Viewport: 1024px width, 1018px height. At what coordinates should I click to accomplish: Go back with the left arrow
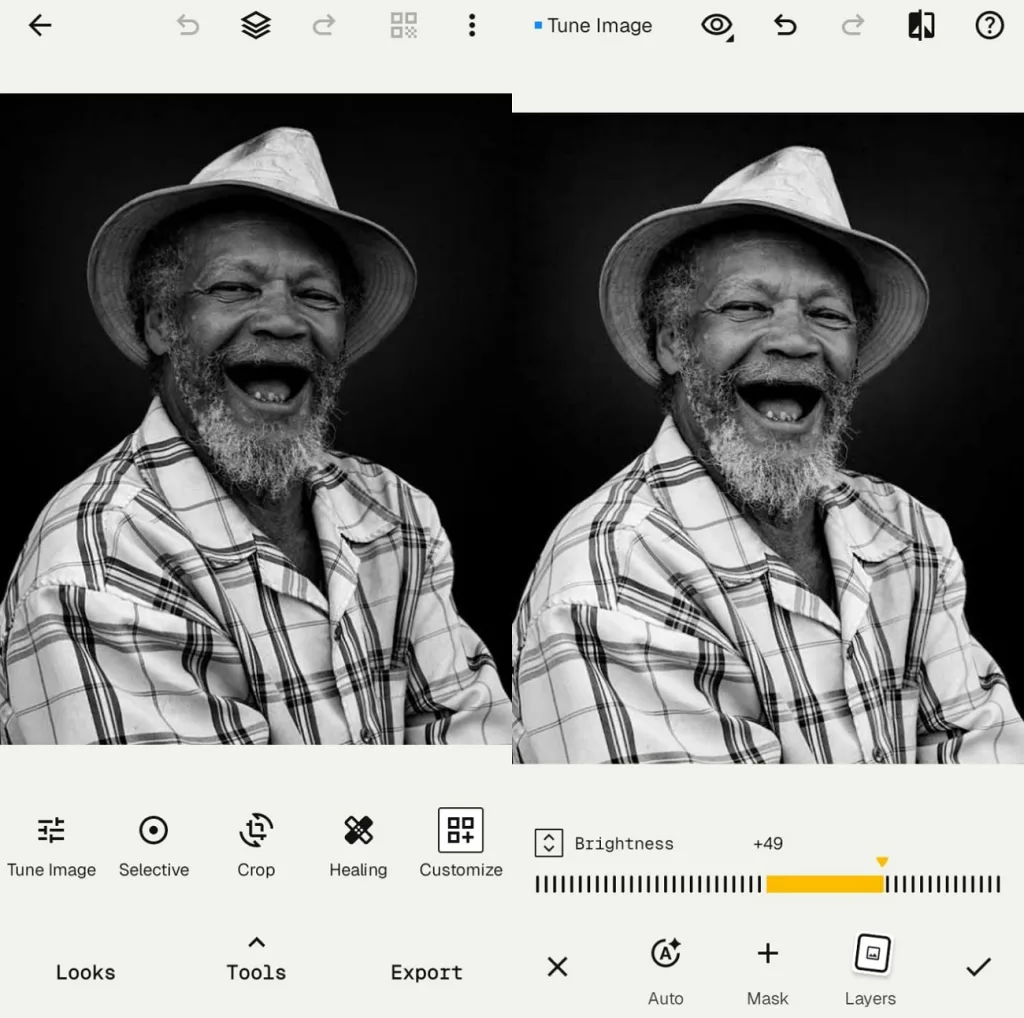click(40, 25)
